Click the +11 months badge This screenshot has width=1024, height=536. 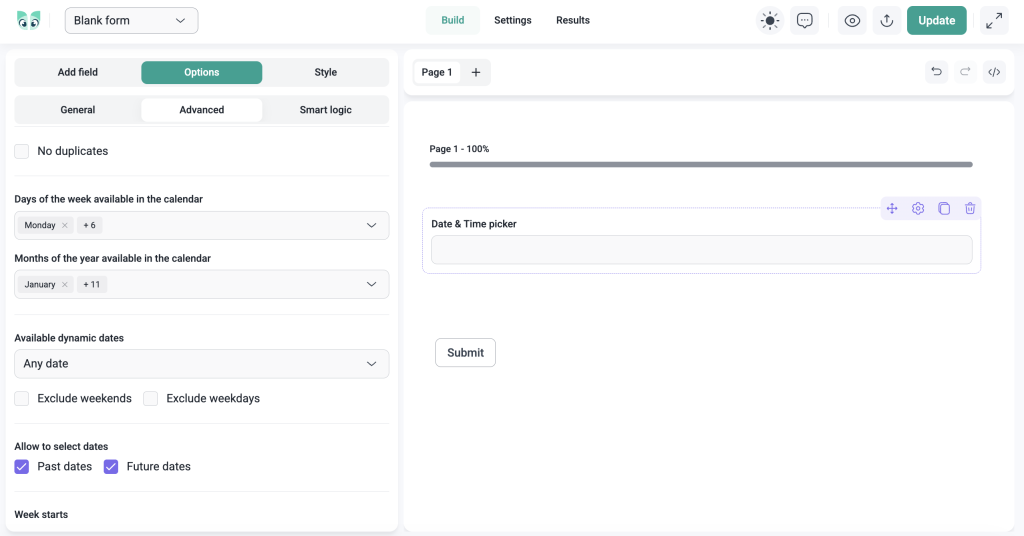92,285
